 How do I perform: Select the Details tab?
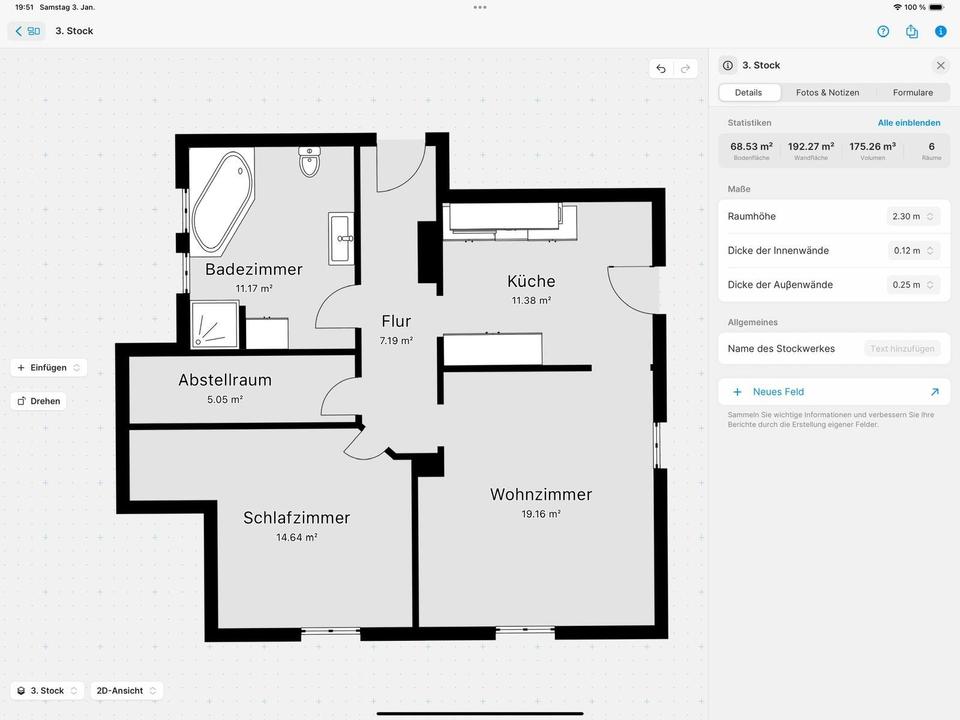click(748, 92)
